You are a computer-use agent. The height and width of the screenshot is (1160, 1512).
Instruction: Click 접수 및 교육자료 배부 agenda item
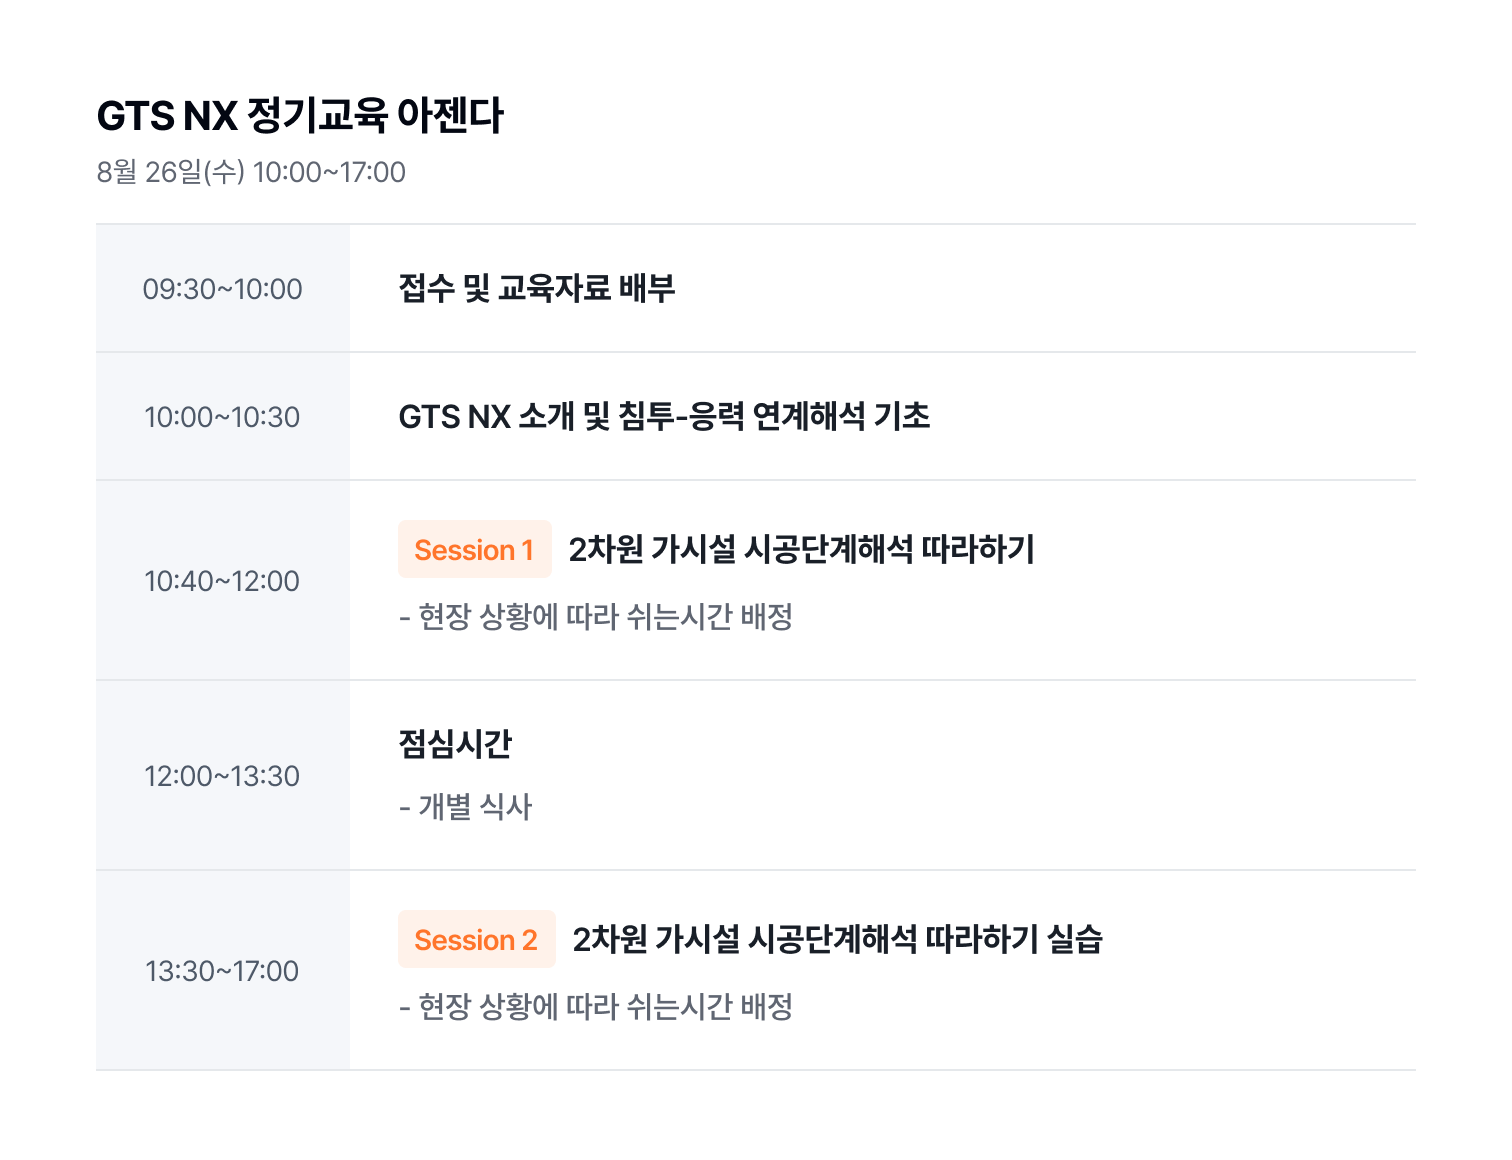[537, 289]
